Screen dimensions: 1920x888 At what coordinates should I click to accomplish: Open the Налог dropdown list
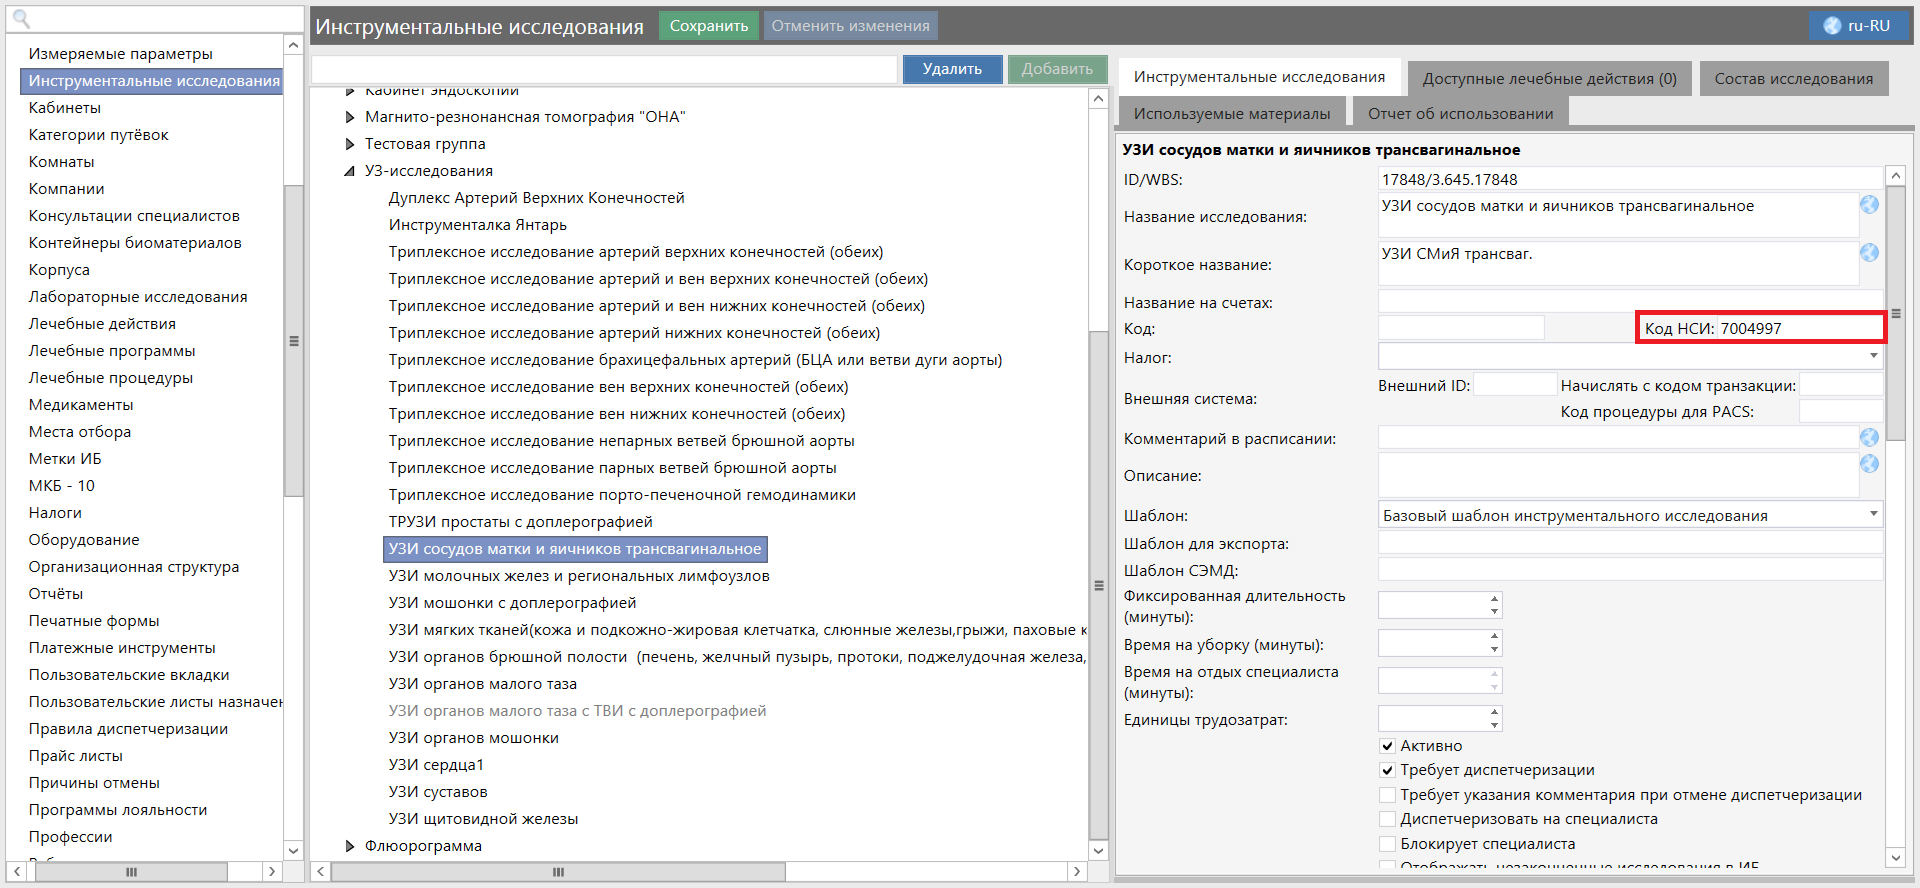(1873, 356)
